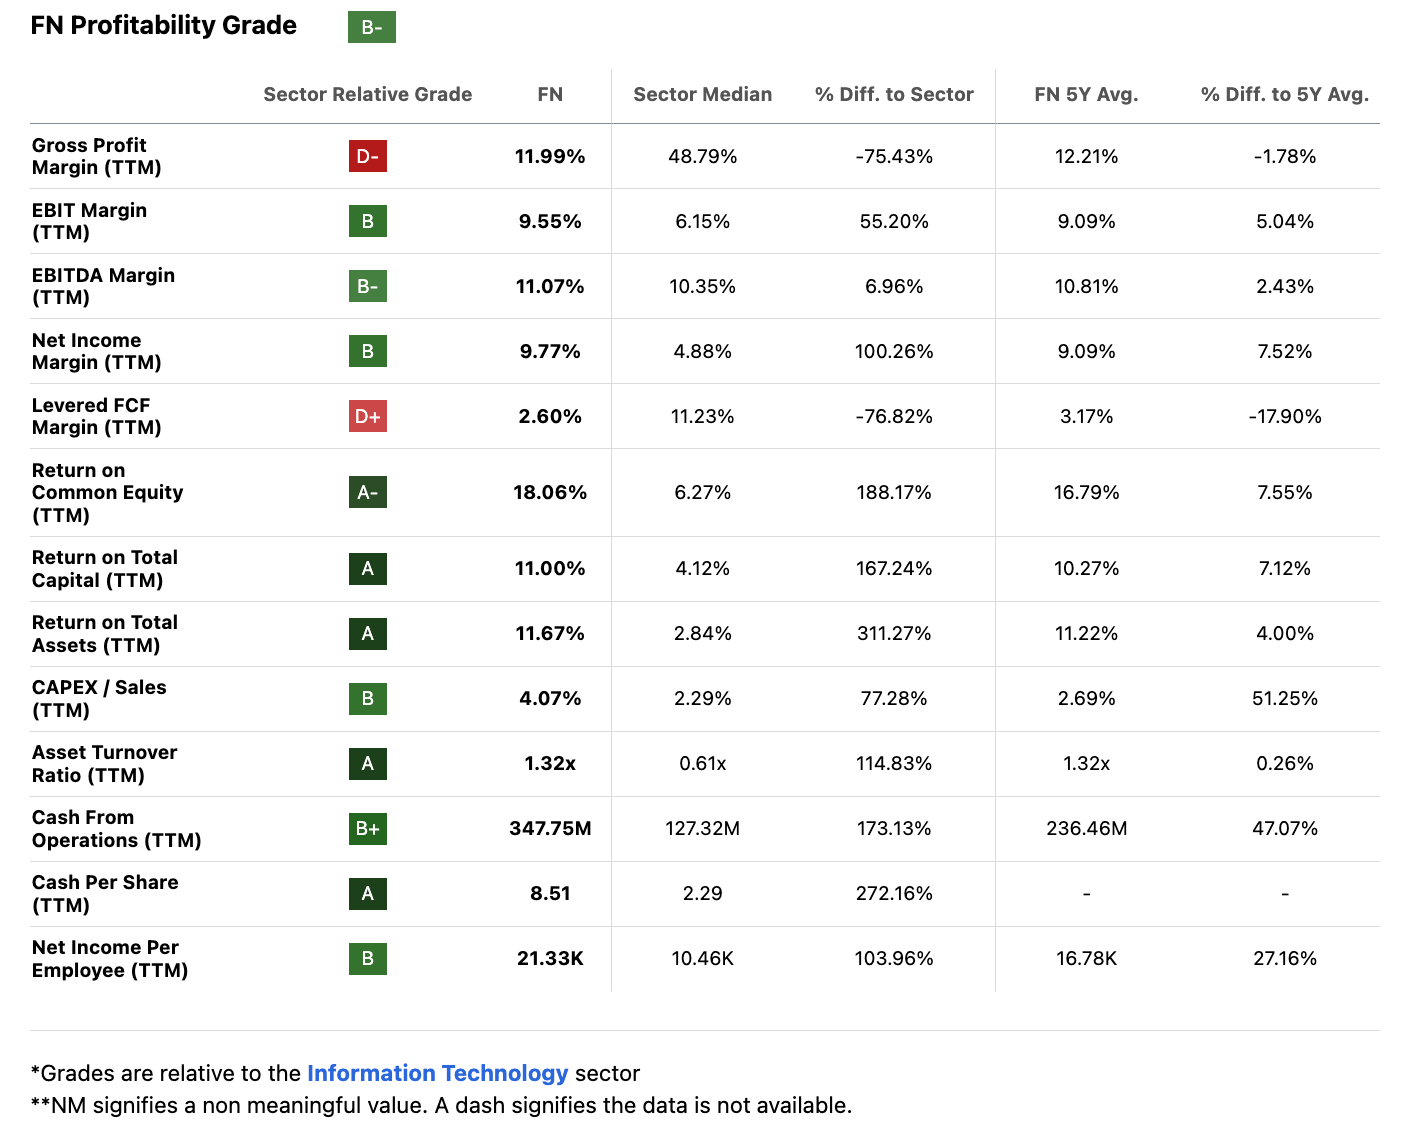Select the % Diff. to 5Y Avg. column header
Screen dimensions: 1406x1142
tap(1284, 94)
